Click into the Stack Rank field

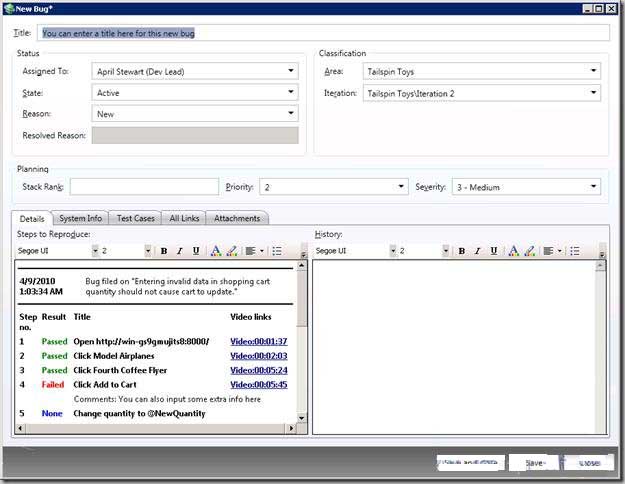click(x=144, y=187)
